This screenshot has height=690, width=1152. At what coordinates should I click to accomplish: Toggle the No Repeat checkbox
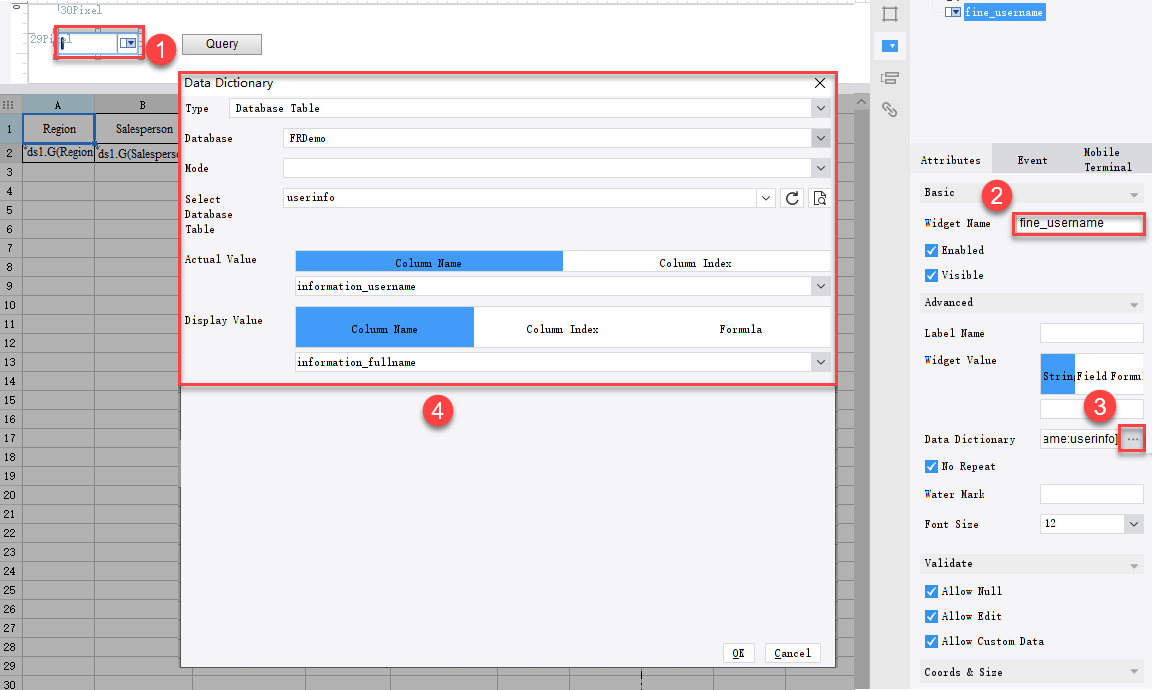click(931, 467)
